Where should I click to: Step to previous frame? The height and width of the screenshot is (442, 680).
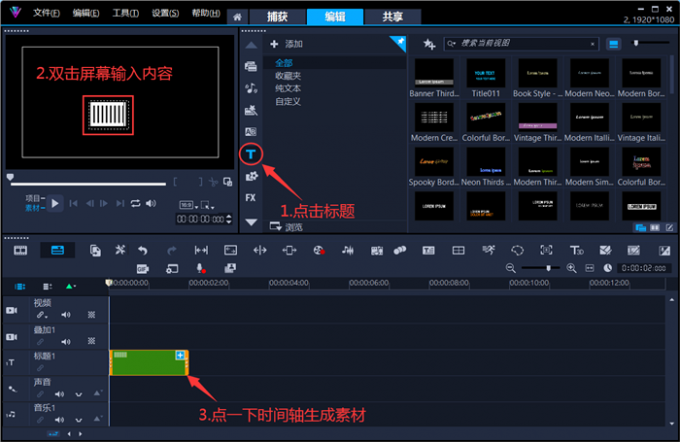(x=90, y=203)
